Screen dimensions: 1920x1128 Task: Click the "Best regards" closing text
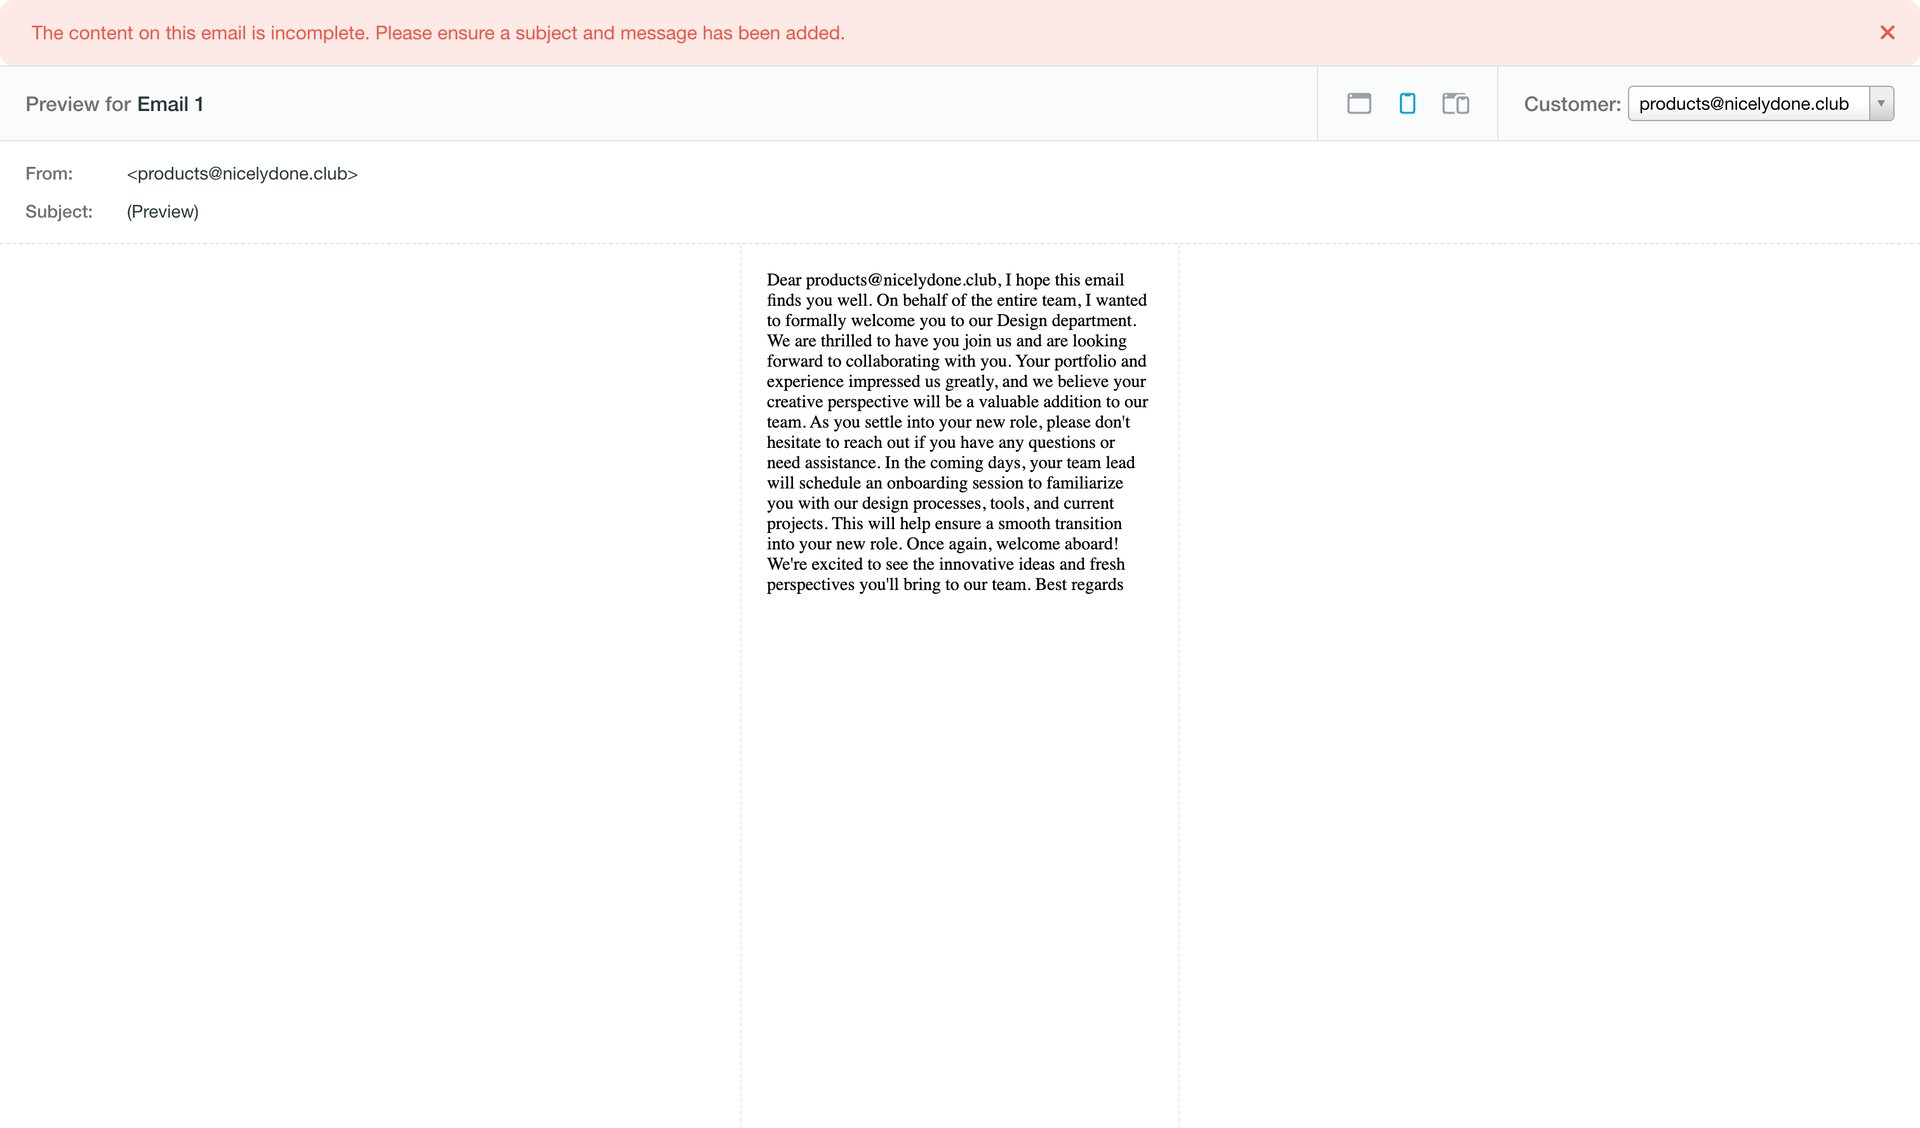point(1079,585)
